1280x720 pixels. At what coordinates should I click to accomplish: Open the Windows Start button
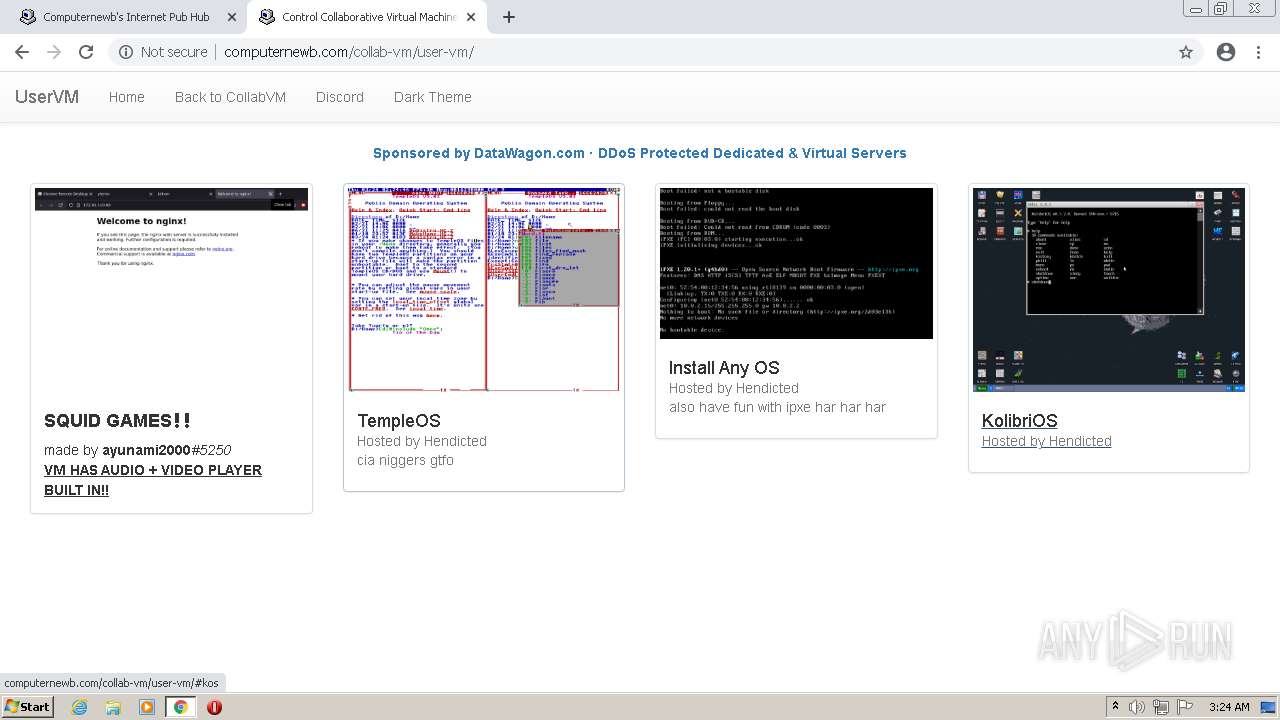pos(27,707)
